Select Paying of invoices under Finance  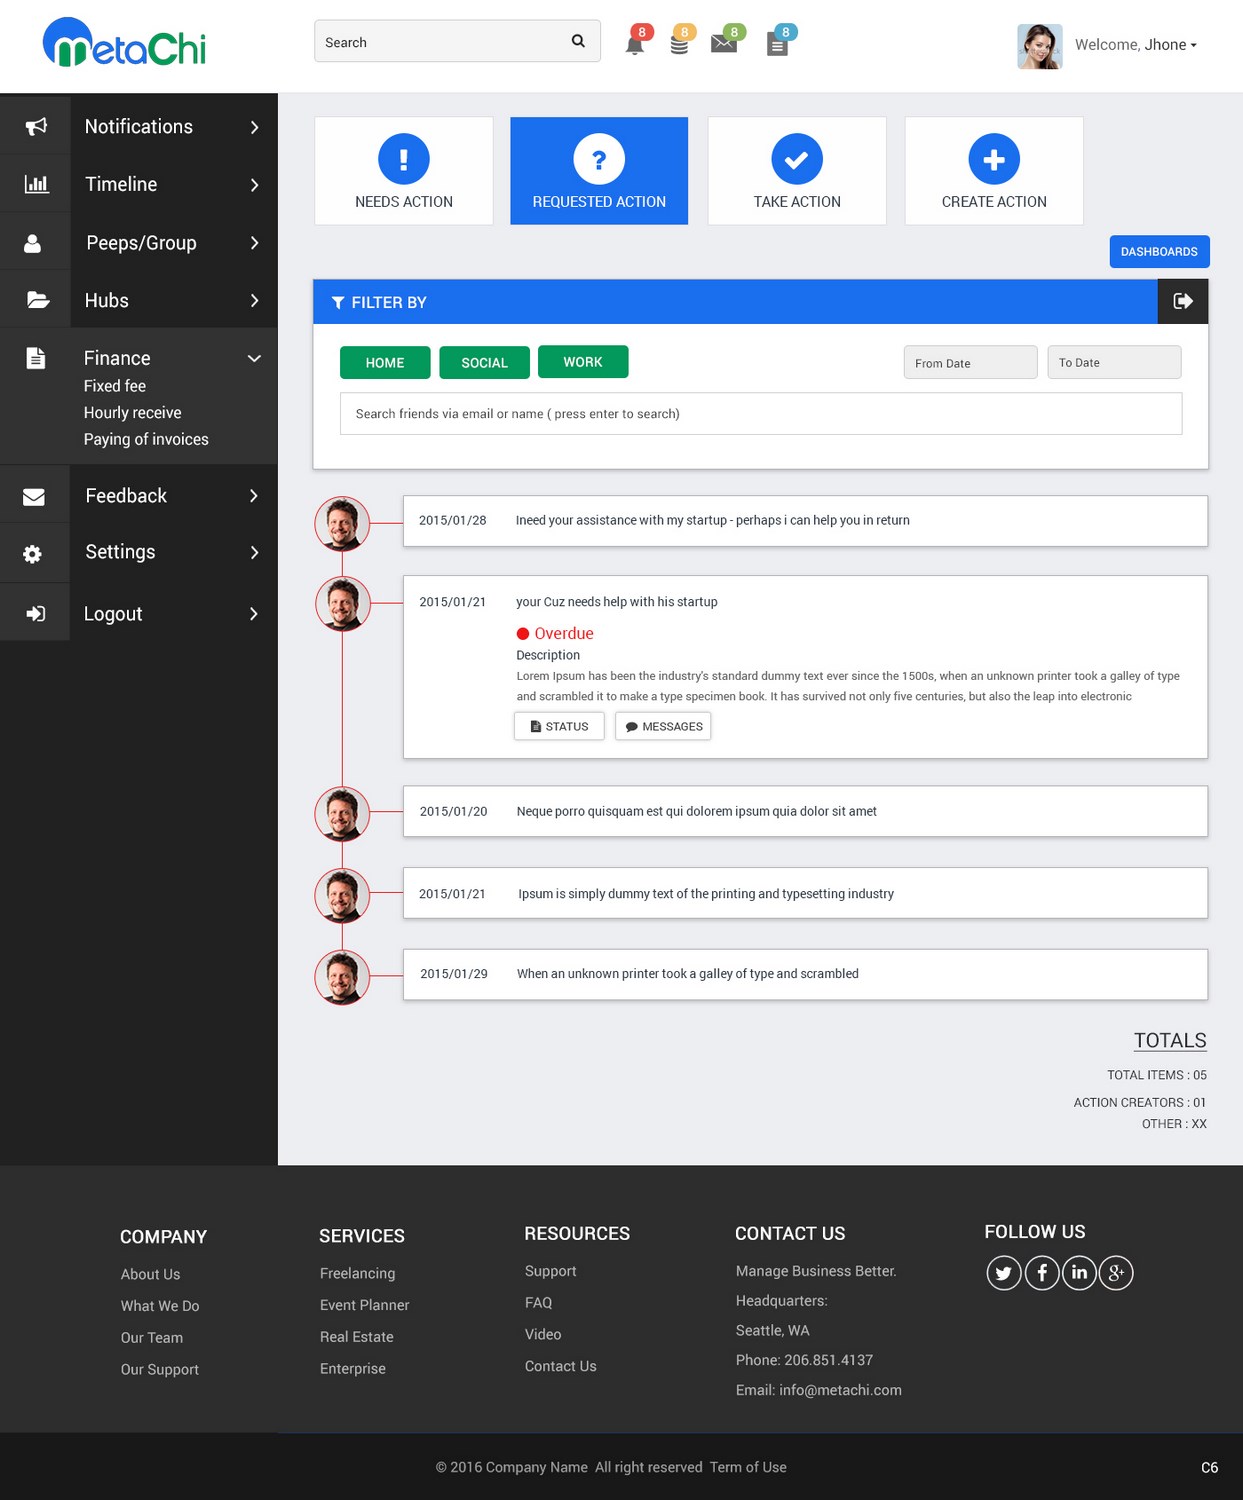coord(146,439)
